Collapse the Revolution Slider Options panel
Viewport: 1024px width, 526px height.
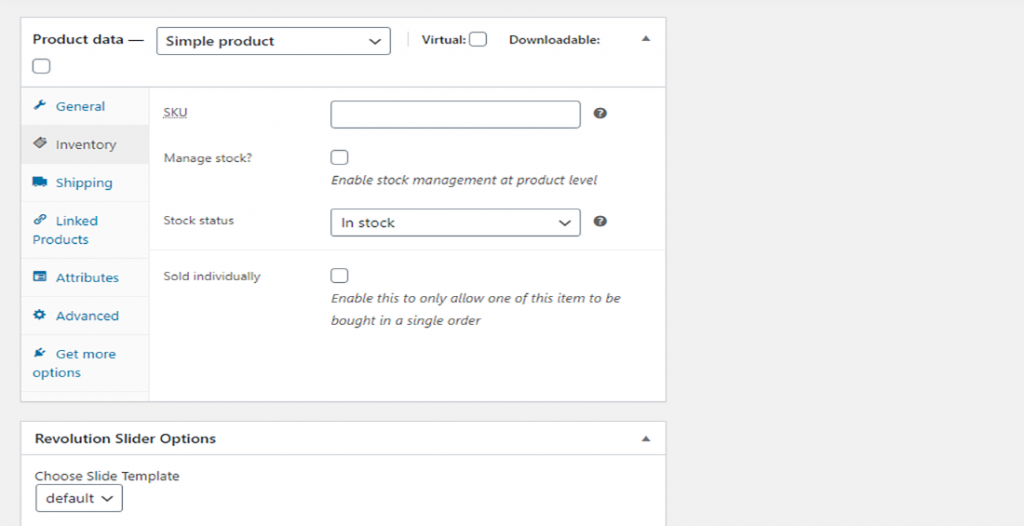point(646,438)
